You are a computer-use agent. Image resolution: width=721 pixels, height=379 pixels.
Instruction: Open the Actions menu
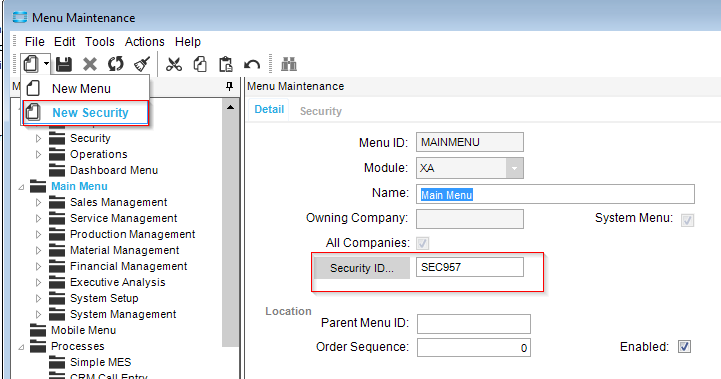pyautogui.click(x=145, y=42)
